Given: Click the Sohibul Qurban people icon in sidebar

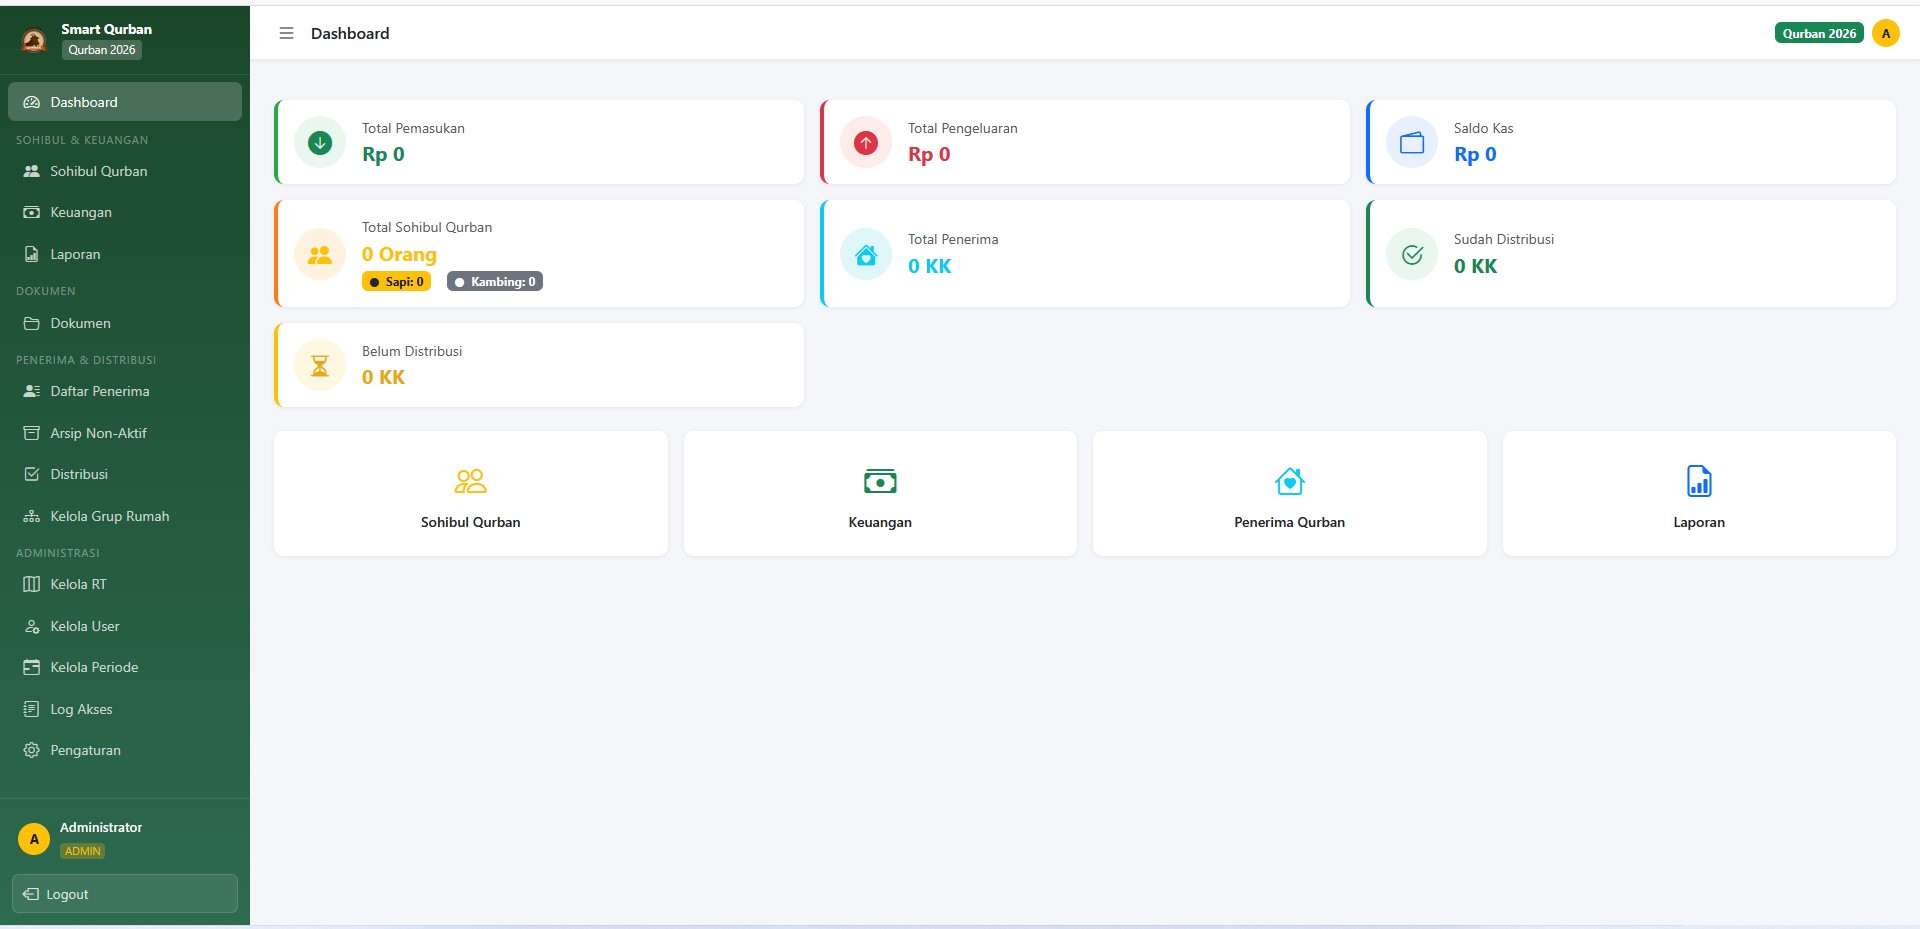Looking at the screenshot, I should click(31, 171).
